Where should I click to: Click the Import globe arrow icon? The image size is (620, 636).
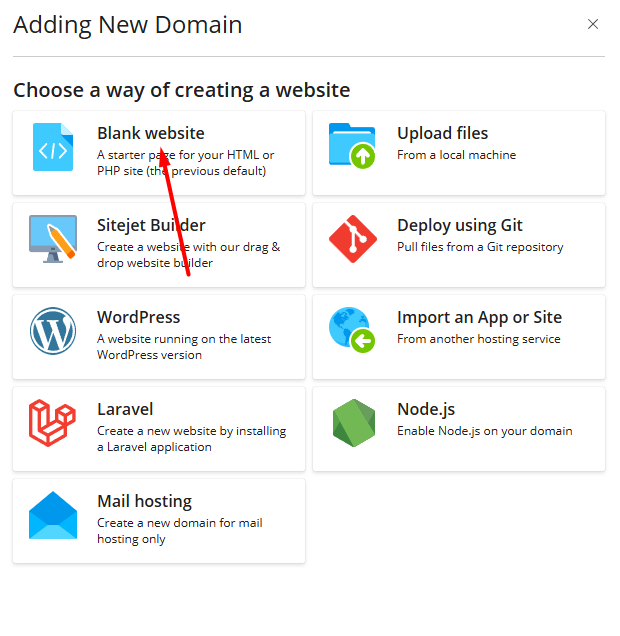(x=352, y=330)
